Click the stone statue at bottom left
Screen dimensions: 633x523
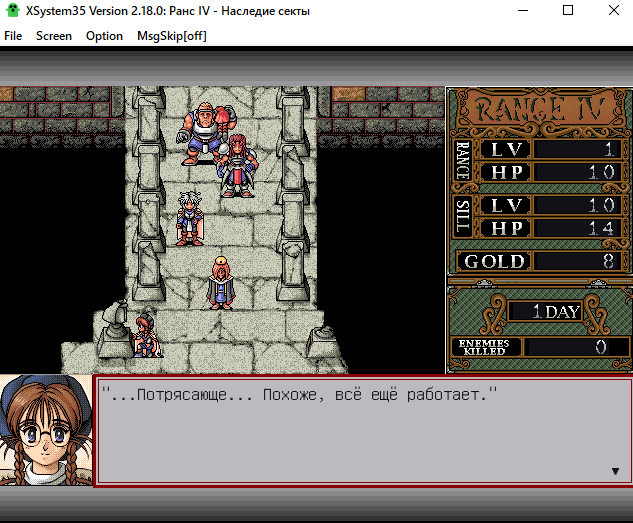[x=114, y=329]
